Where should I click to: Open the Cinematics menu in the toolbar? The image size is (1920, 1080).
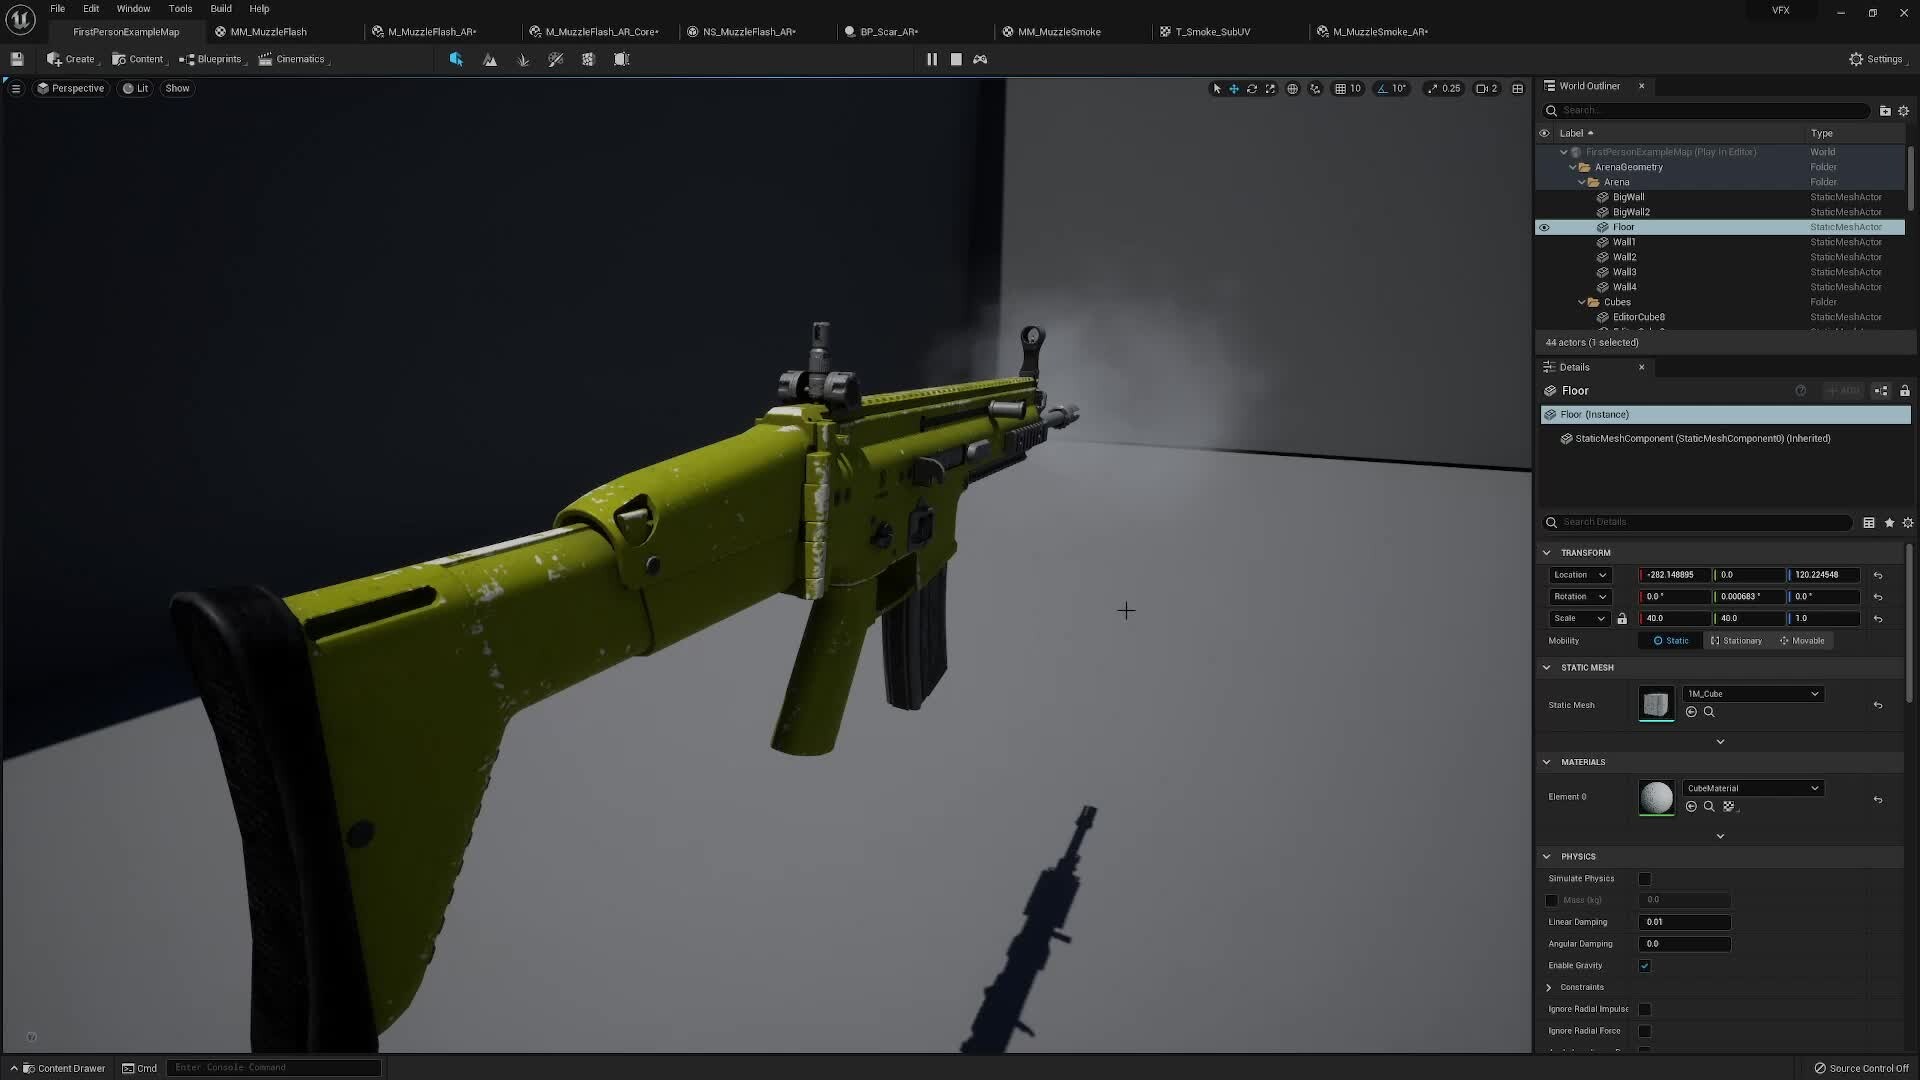coord(294,59)
